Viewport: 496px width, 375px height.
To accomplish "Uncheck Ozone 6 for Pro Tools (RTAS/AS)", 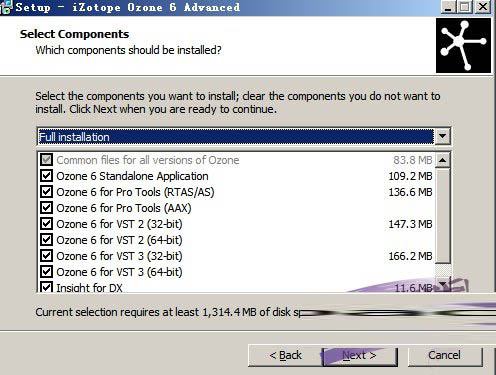I will coord(46,192).
